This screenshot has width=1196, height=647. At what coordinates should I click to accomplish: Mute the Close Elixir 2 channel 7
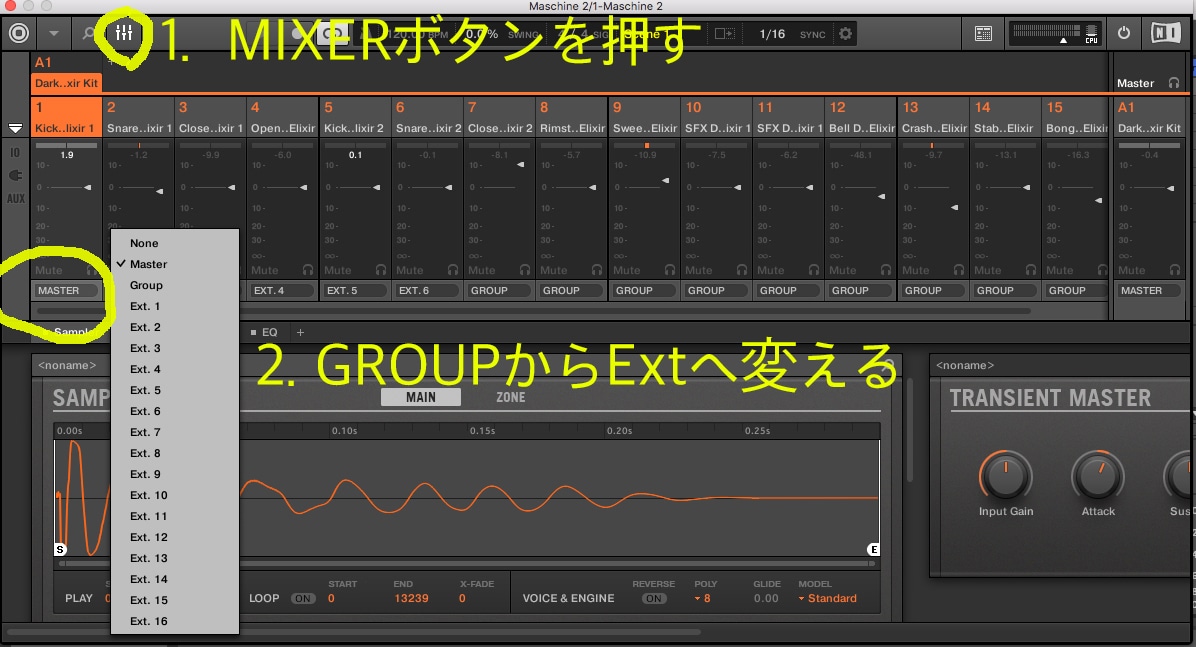[481, 270]
